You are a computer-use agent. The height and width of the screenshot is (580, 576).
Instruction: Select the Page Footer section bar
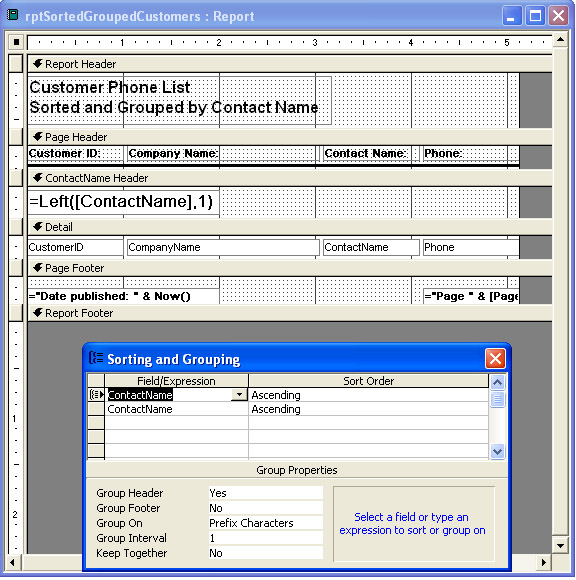pos(290,268)
